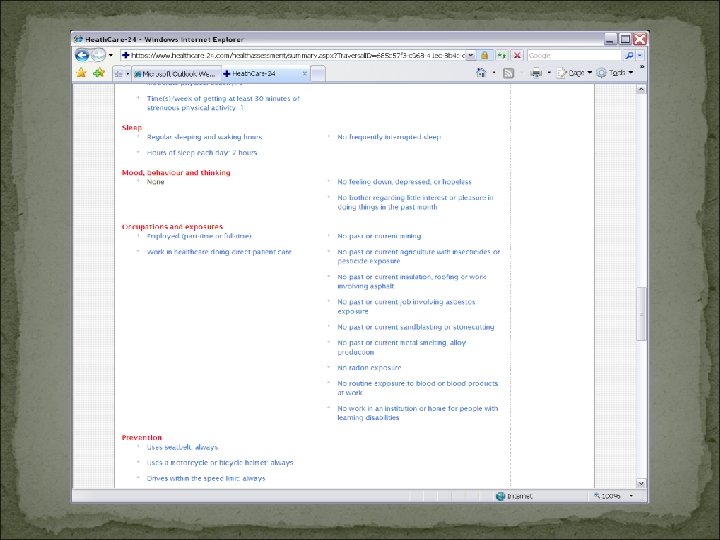Open the Page menu

point(574,73)
